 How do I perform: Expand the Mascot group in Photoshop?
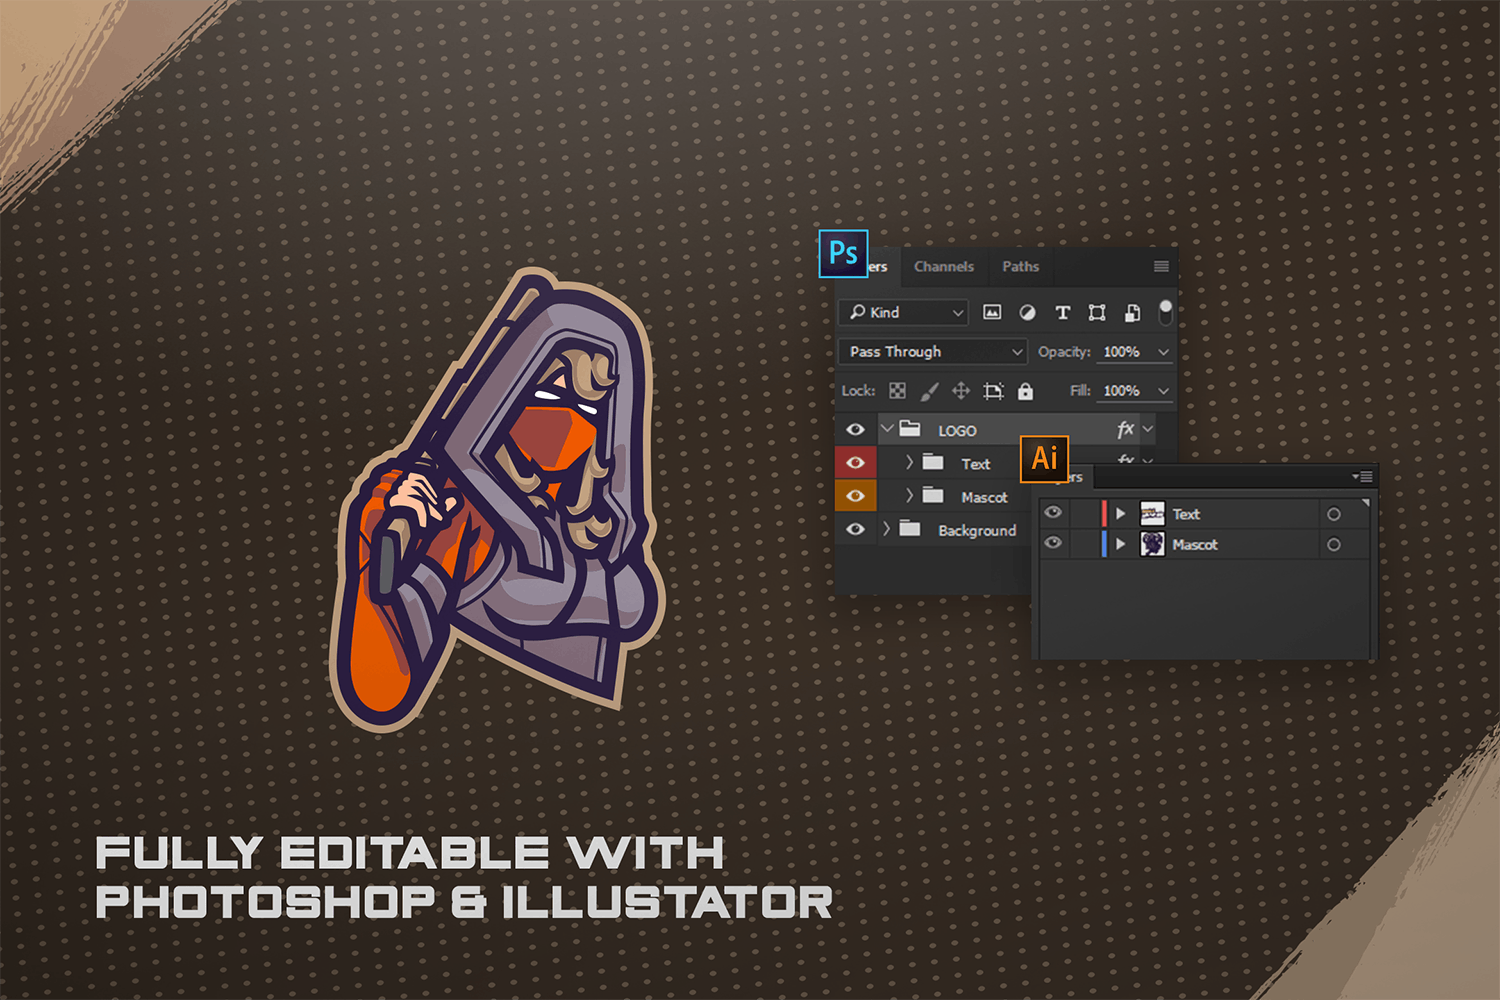tap(909, 495)
